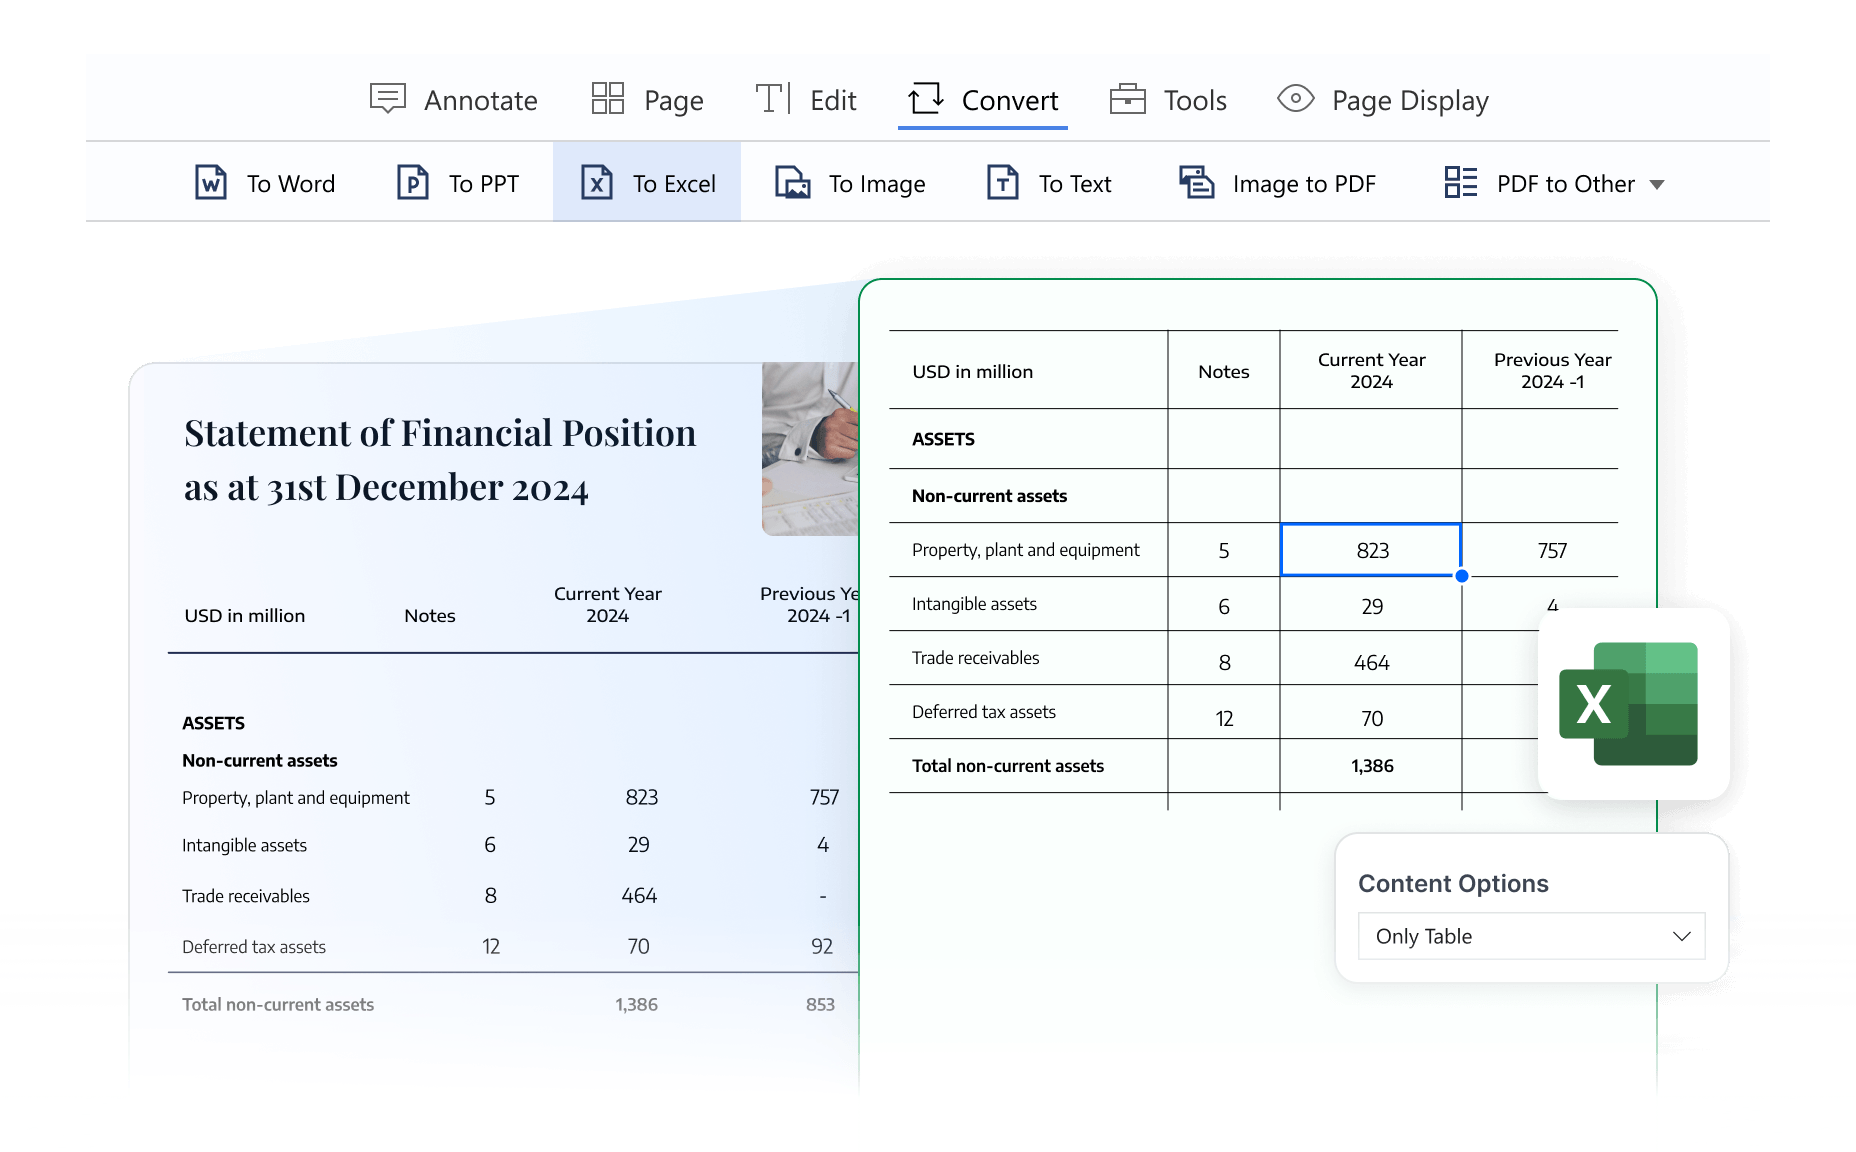Open the Only Table content options dropdown

pos(1531,936)
